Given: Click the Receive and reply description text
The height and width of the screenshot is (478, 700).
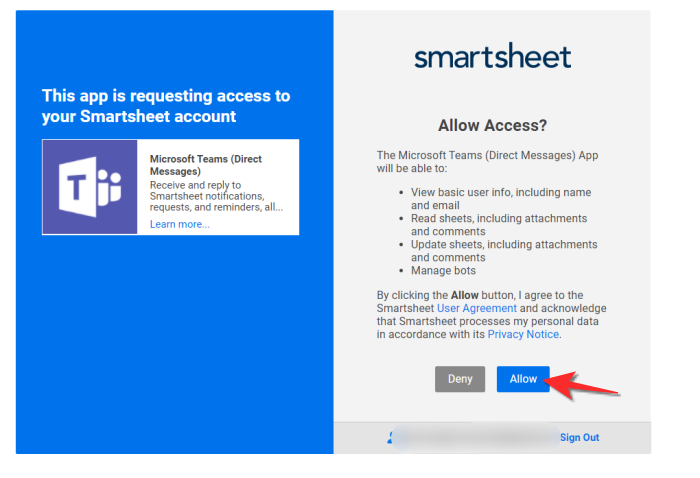Looking at the screenshot, I should point(216,196).
